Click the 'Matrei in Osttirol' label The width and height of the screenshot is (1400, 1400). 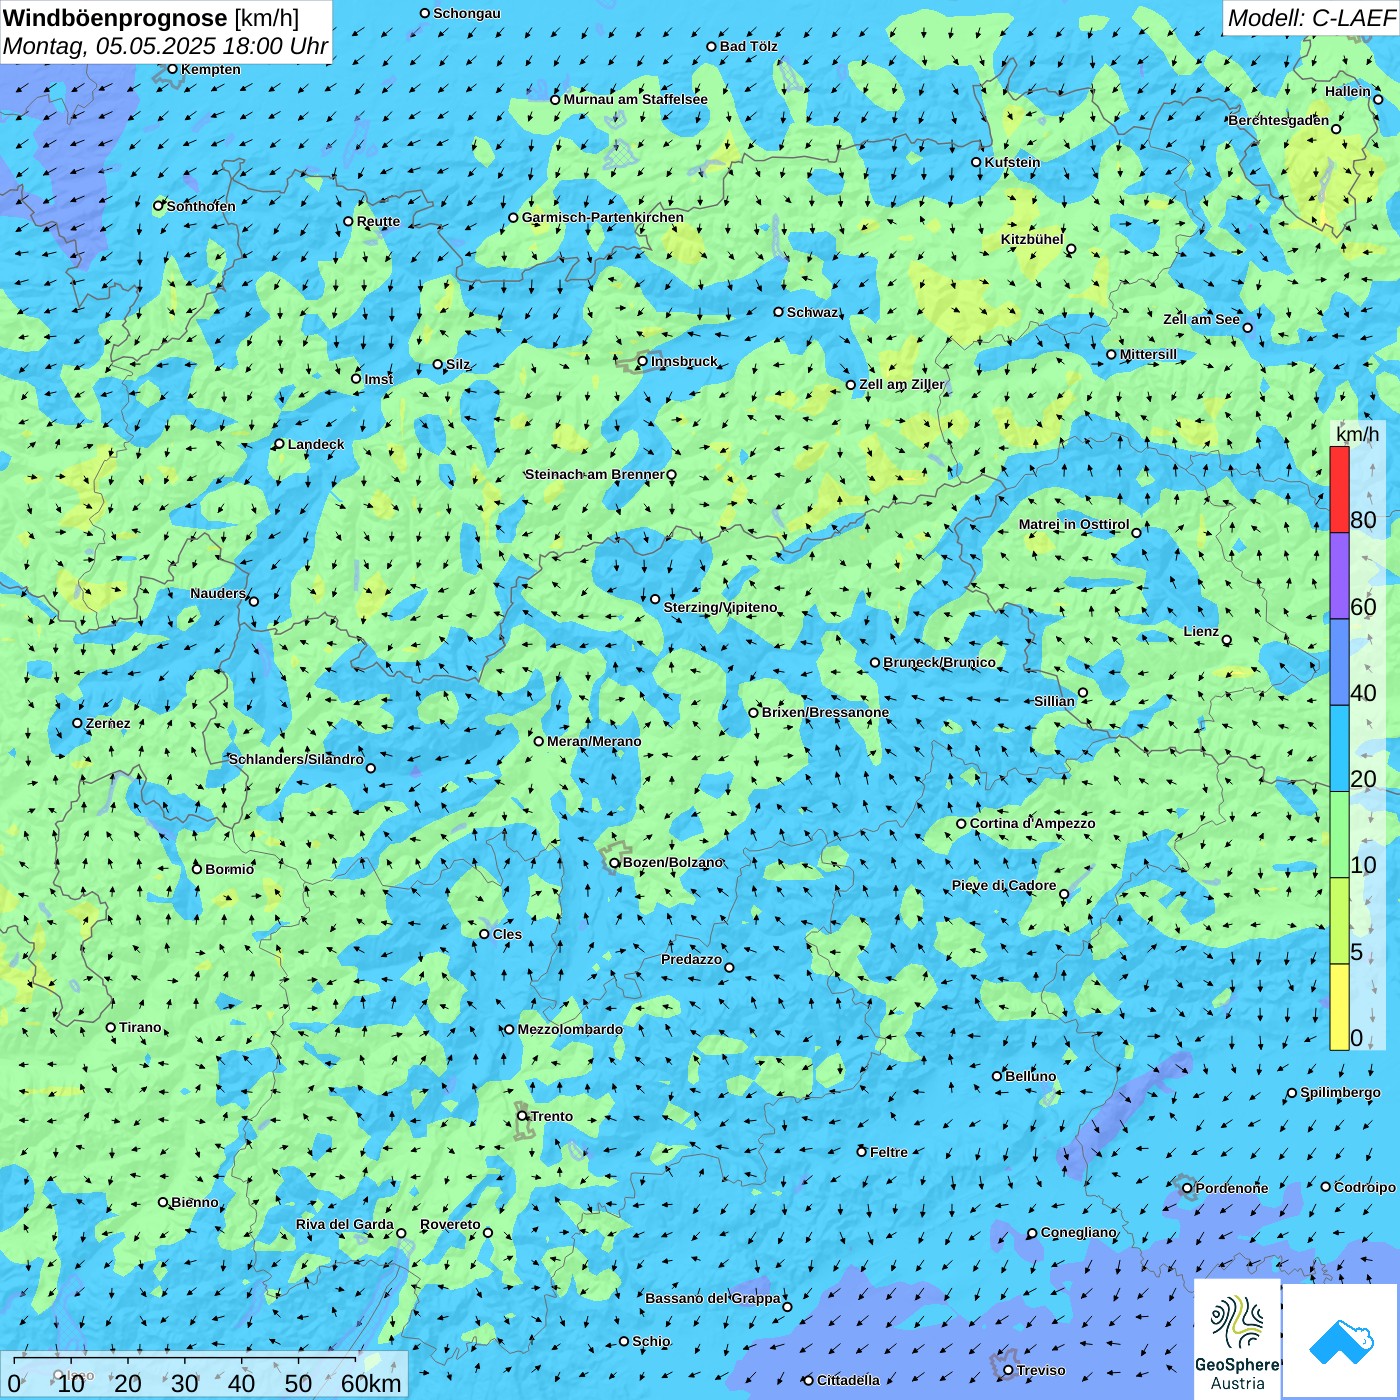[1074, 524]
